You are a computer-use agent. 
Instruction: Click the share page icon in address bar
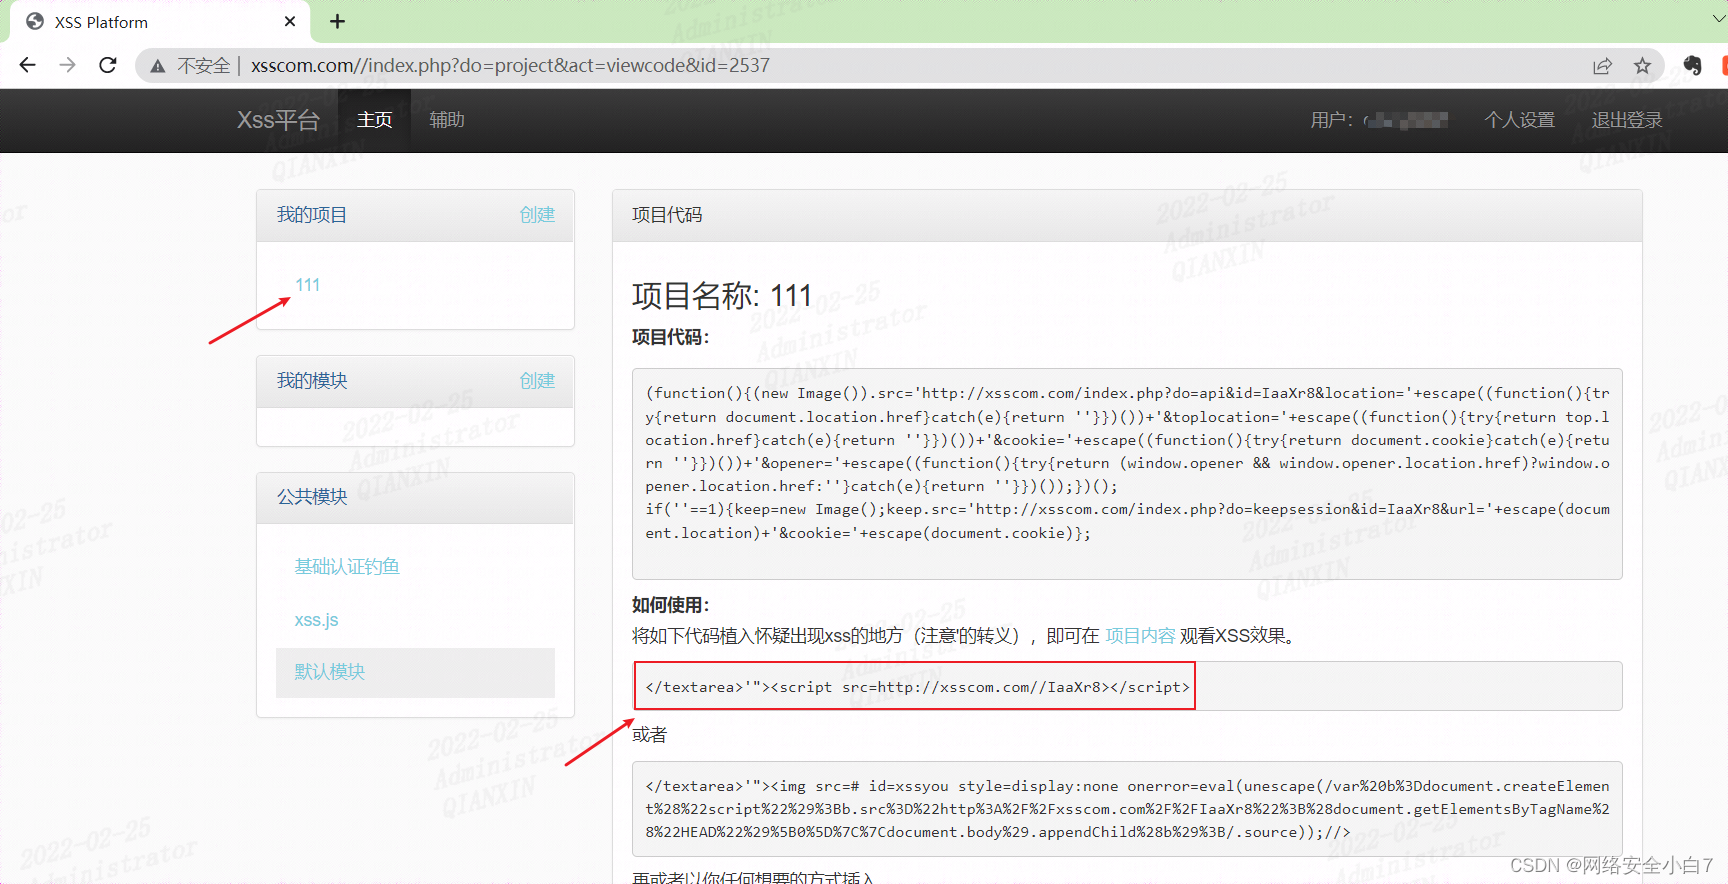click(x=1602, y=66)
